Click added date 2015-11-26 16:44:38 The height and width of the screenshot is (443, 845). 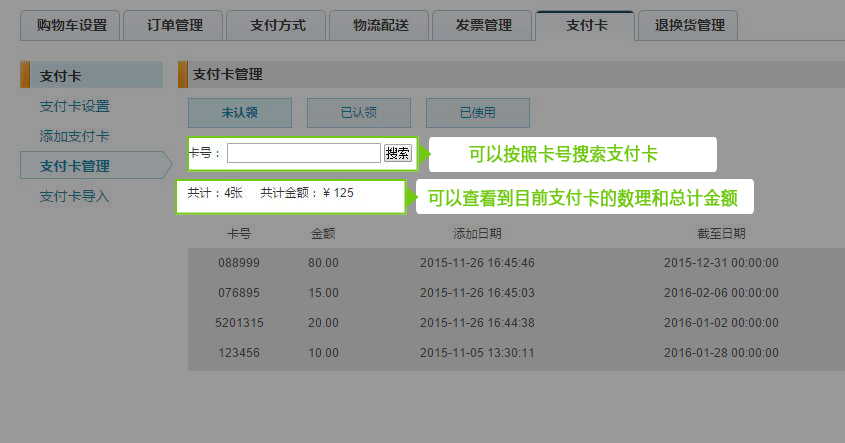(477, 323)
